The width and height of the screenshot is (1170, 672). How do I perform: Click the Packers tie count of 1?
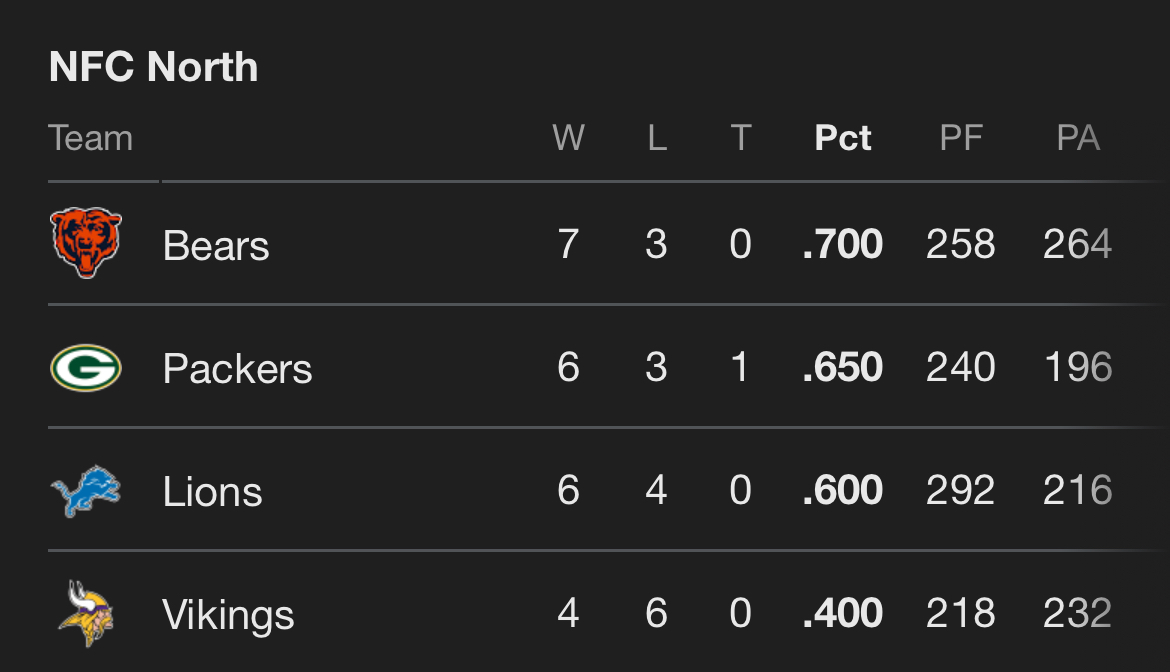point(740,368)
